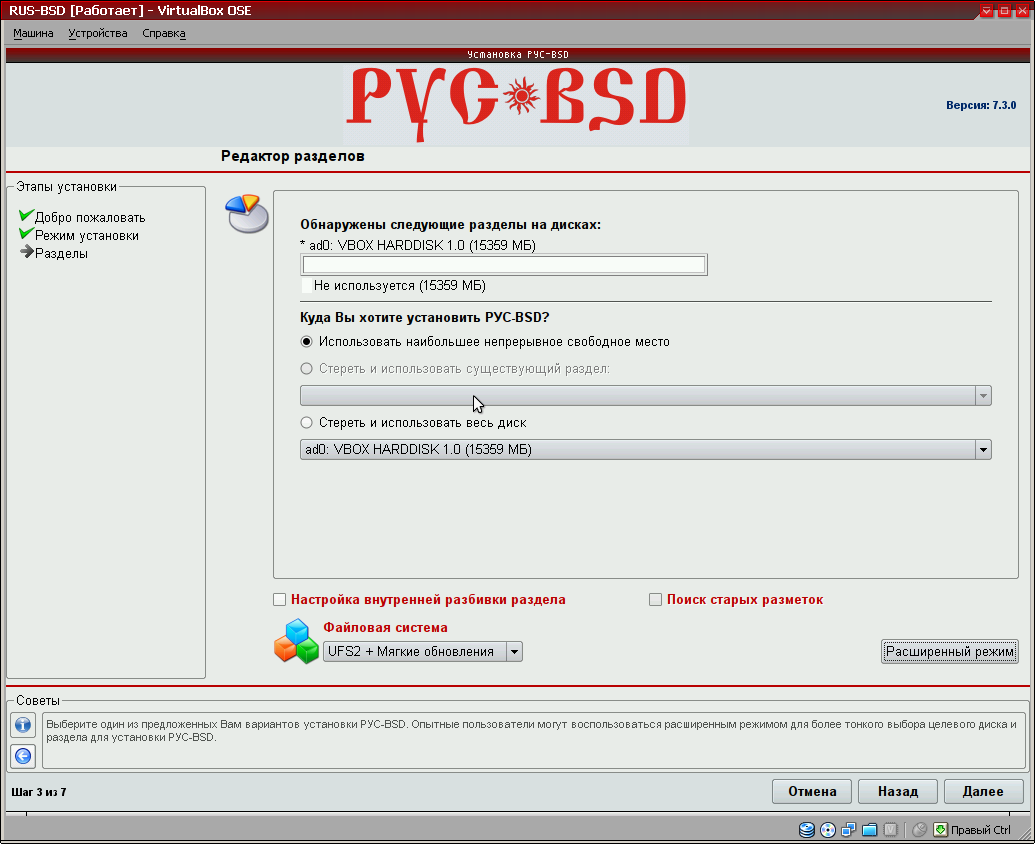1035x844 pixels.
Task: Select 'Стереть и использовать весь диск' radio
Action: (306, 423)
